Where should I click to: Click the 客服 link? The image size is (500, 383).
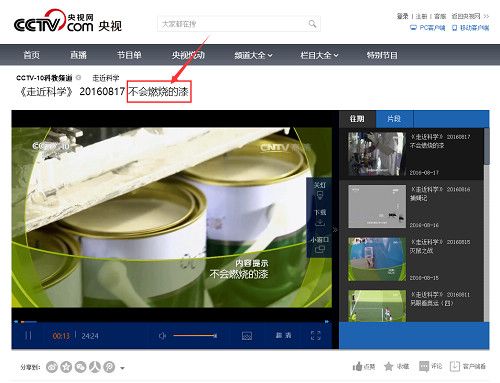pyautogui.click(x=440, y=16)
